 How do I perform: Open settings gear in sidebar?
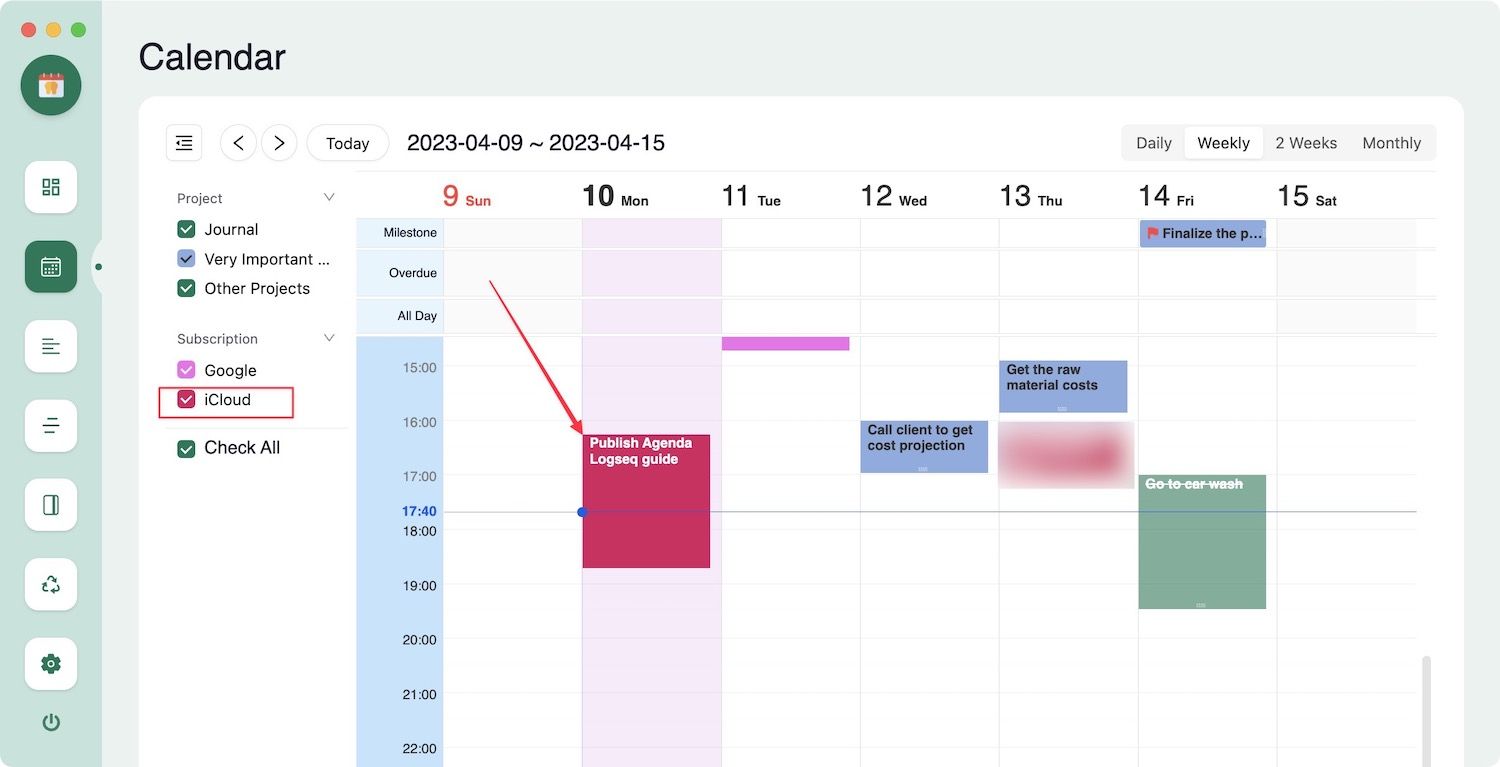[51, 664]
